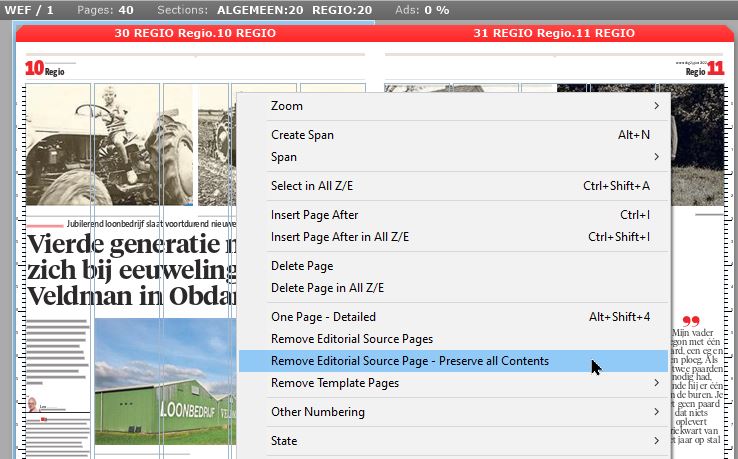Expand the State submenu

[x=284, y=441]
